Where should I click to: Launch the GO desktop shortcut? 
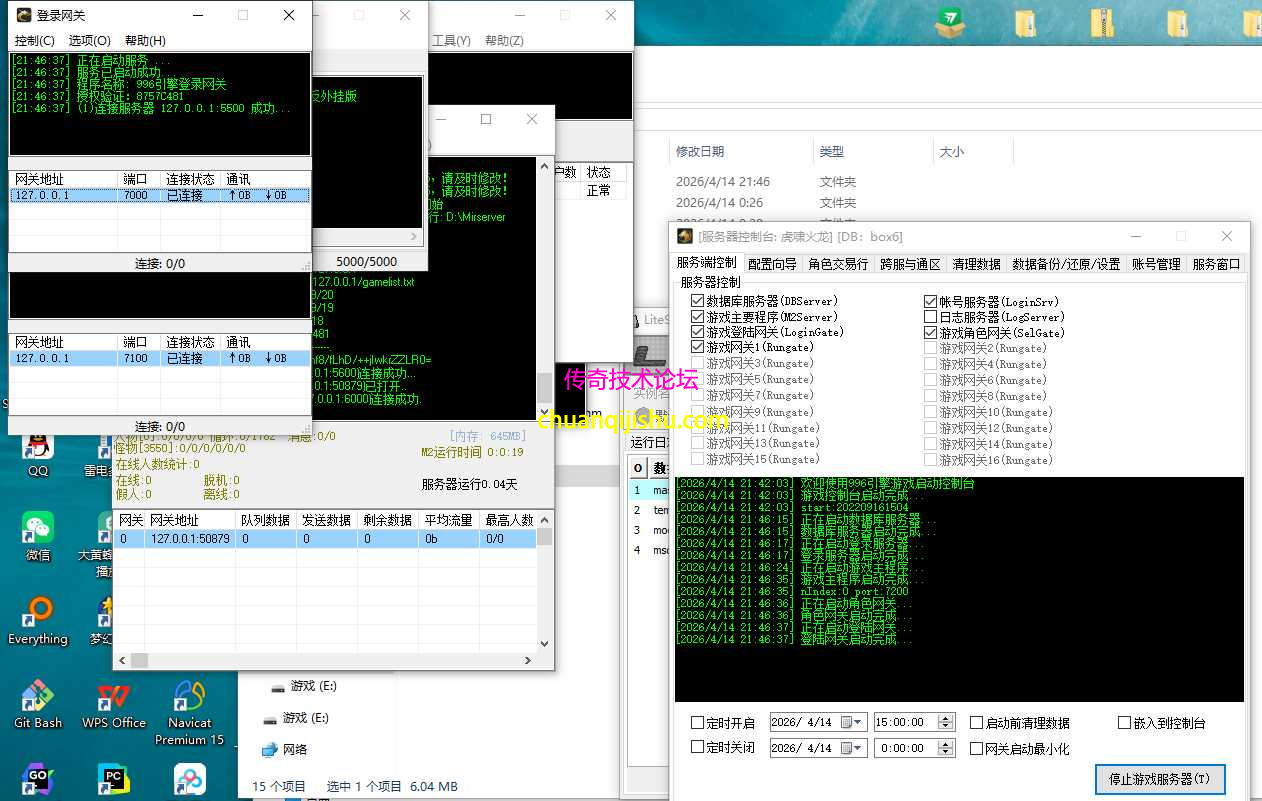tap(36, 779)
